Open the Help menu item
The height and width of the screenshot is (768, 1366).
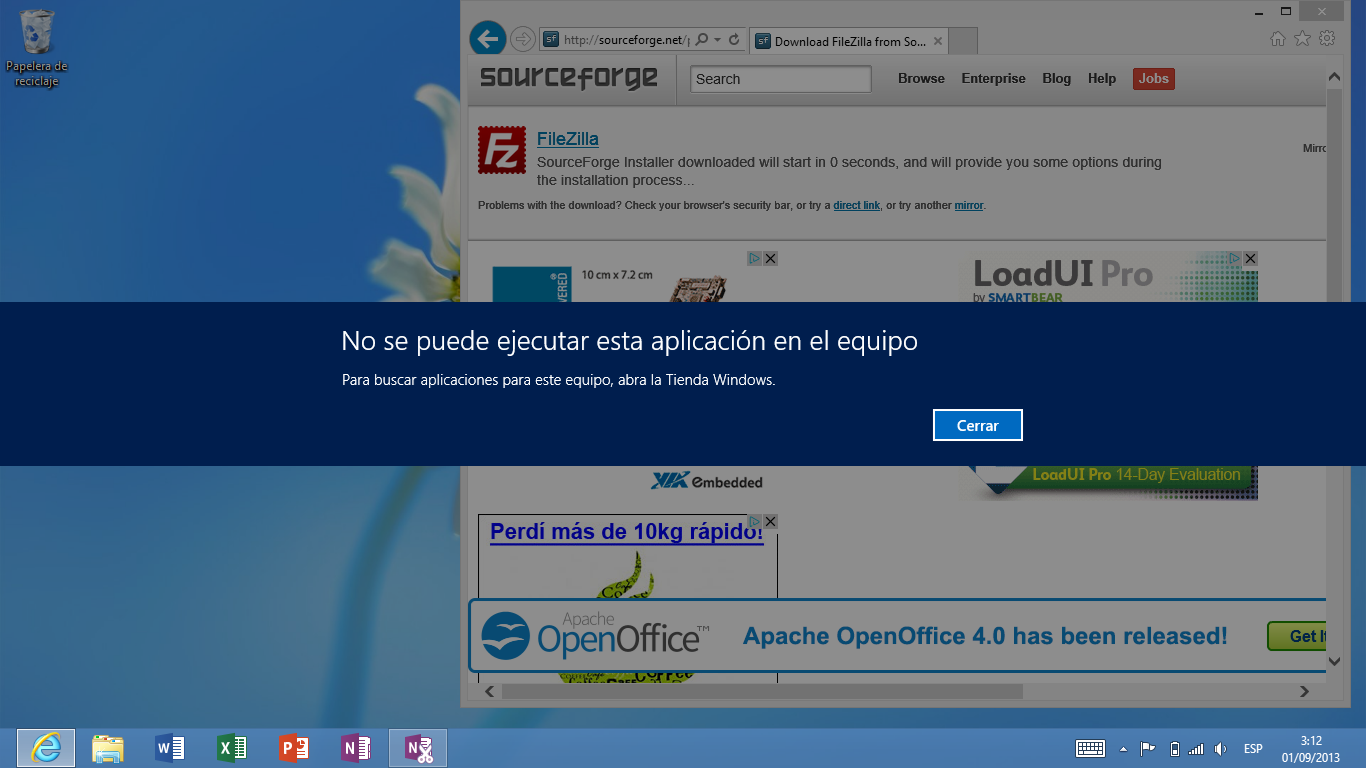coord(1102,78)
